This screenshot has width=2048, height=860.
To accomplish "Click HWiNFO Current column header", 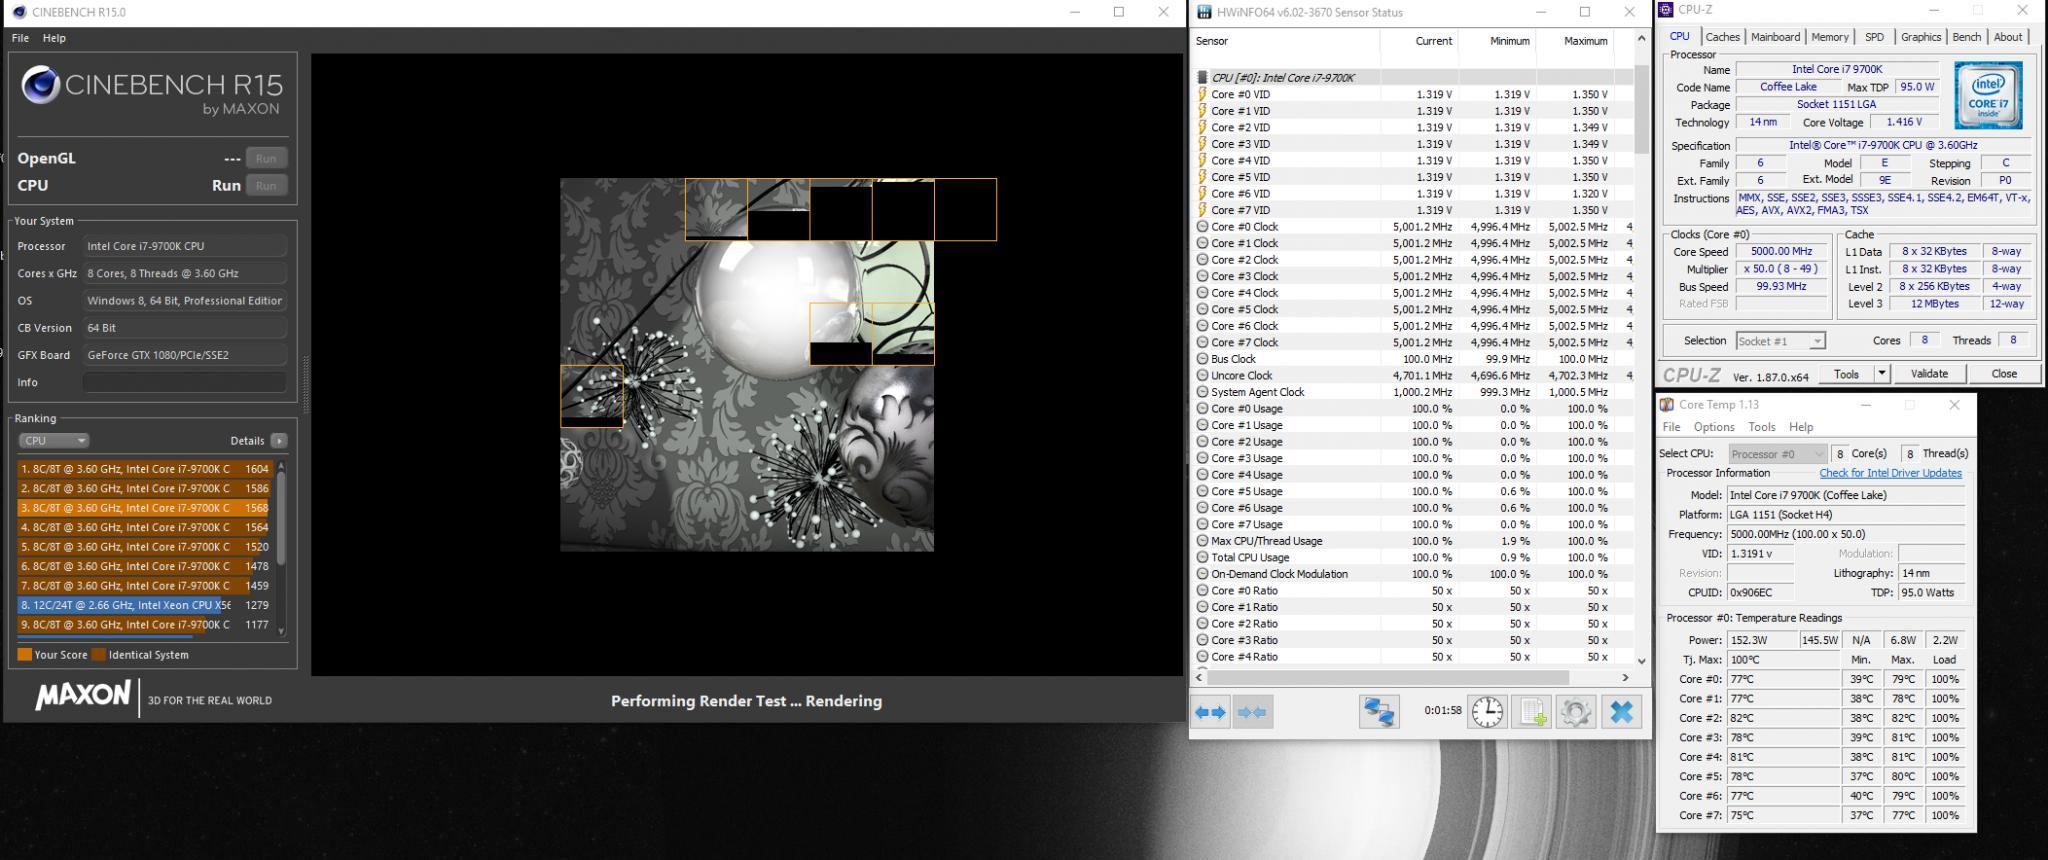I will point(1419,41).
